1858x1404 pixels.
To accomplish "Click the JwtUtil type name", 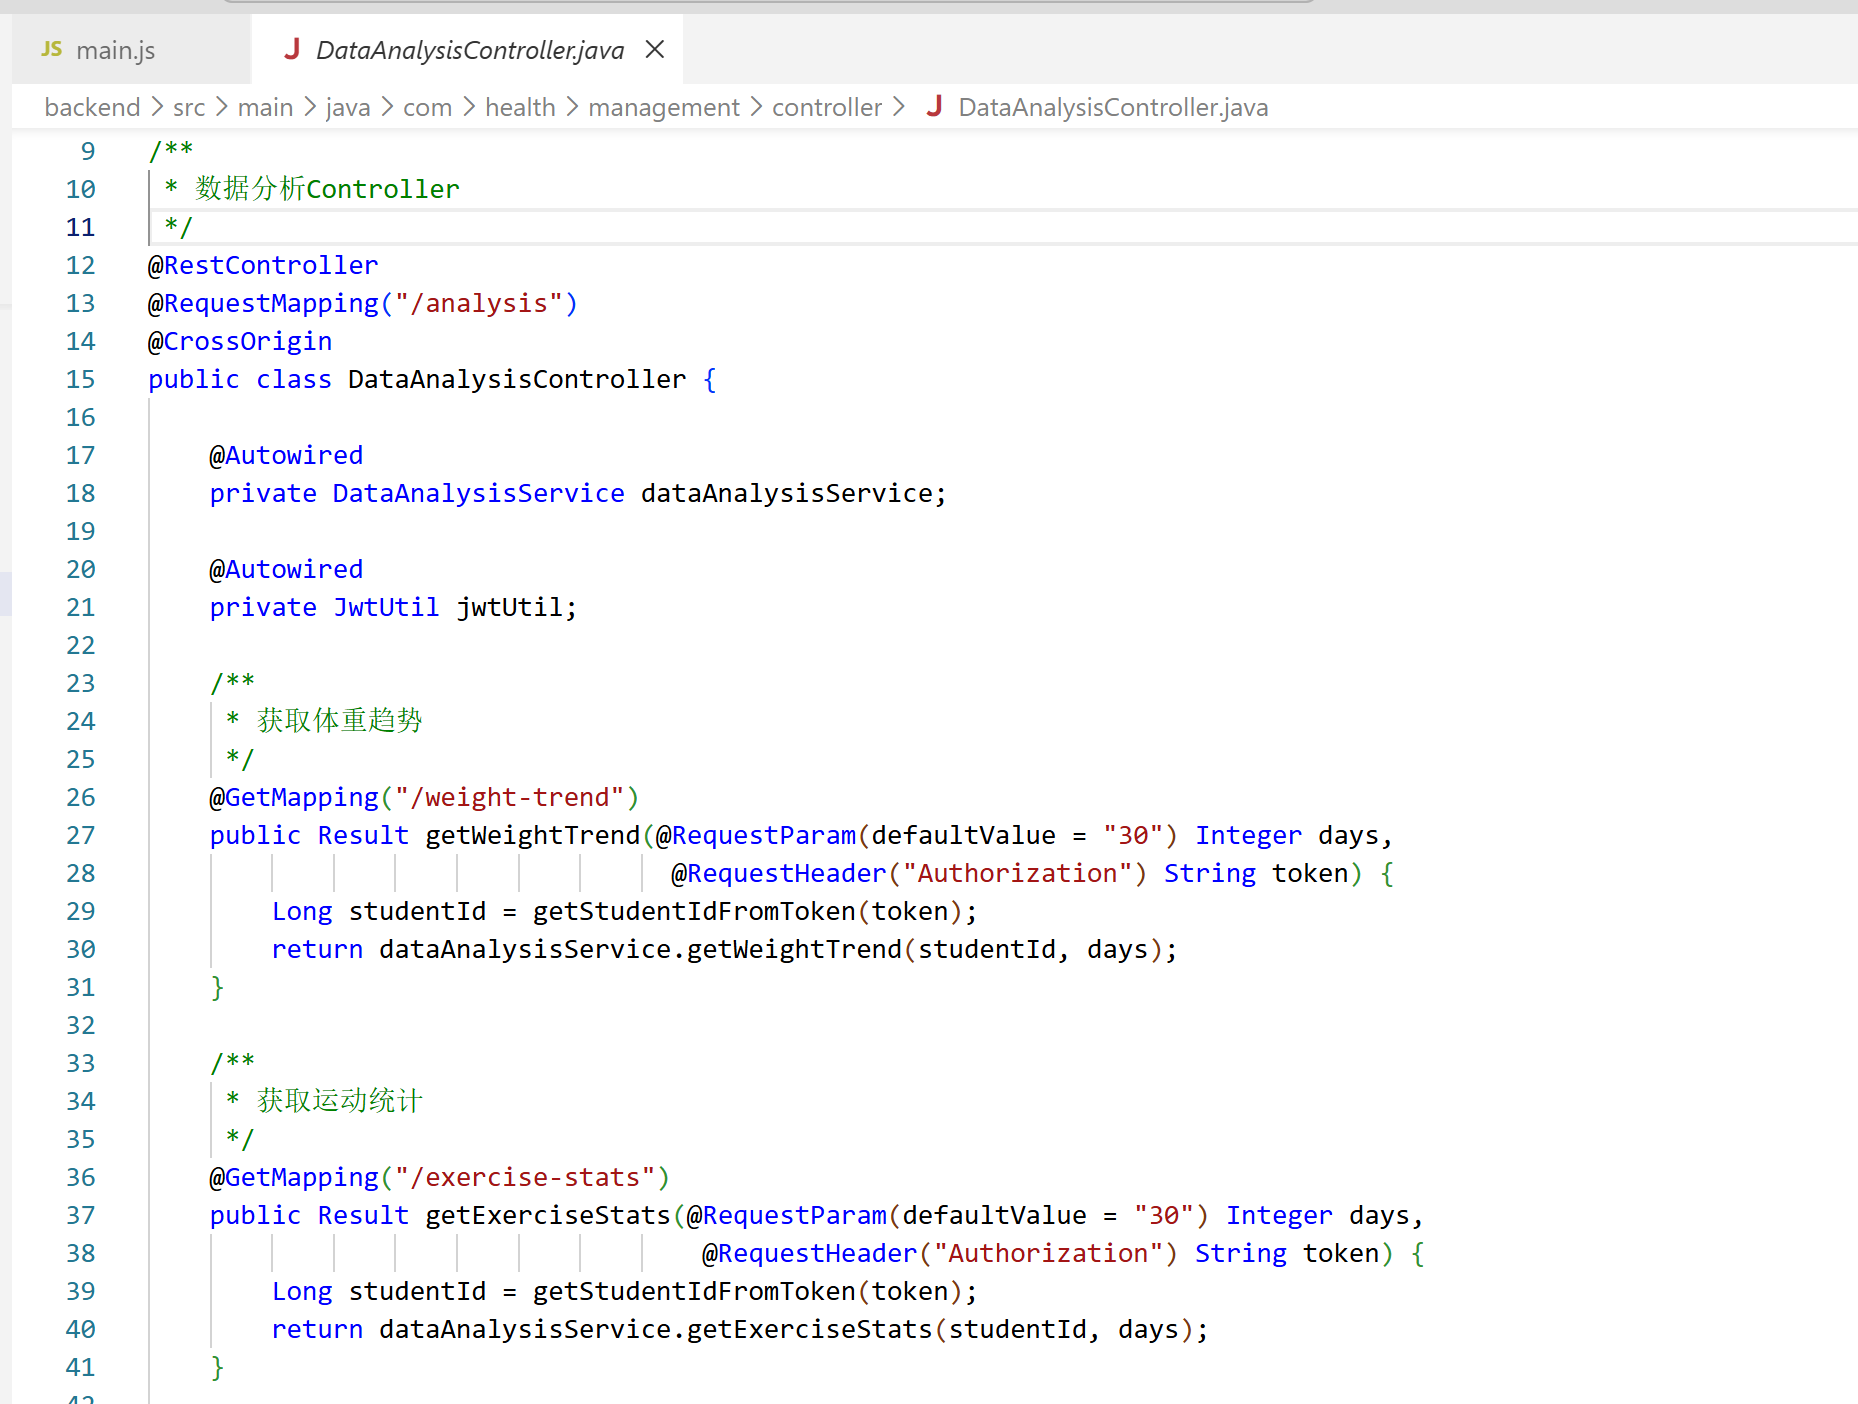I will coord(386,607).
